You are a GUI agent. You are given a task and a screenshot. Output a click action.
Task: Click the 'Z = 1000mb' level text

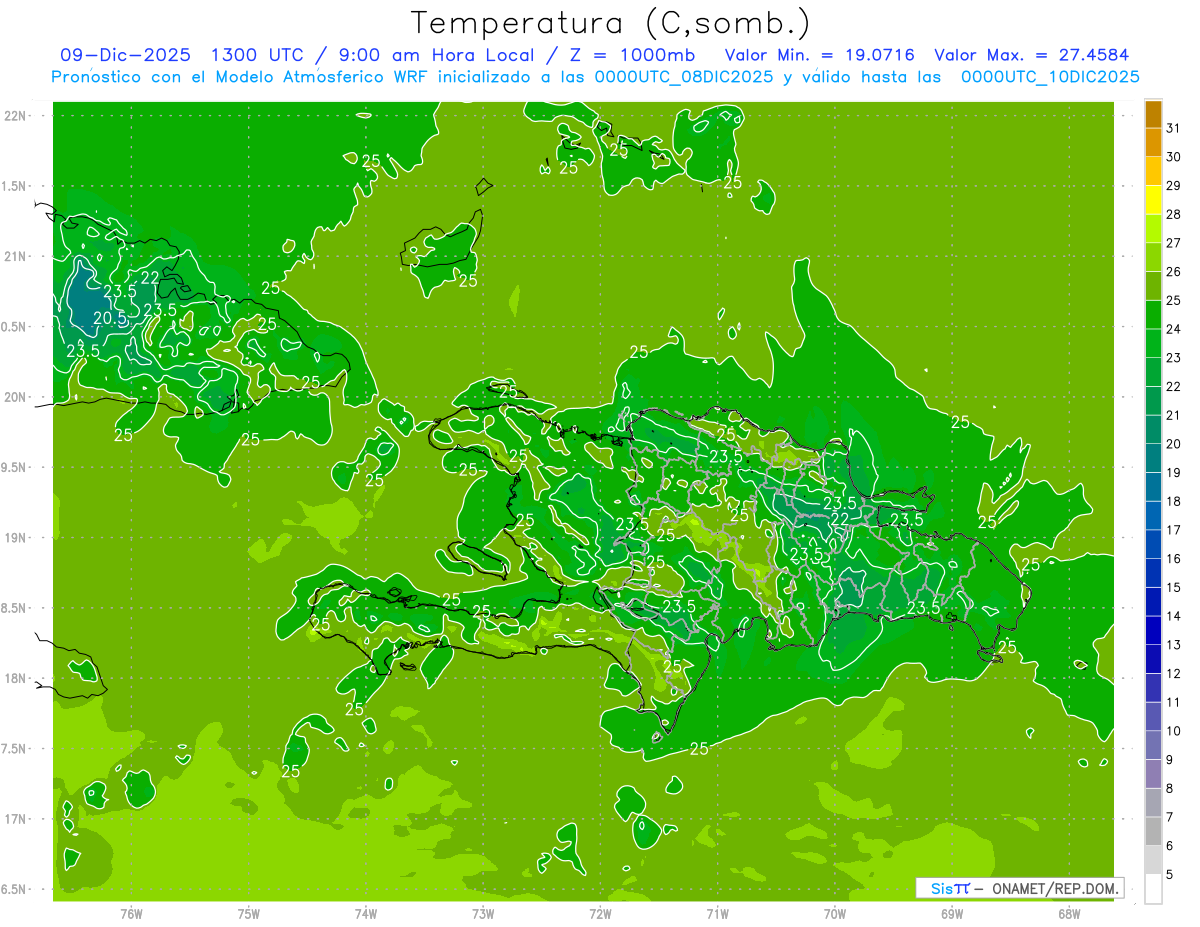632,56
